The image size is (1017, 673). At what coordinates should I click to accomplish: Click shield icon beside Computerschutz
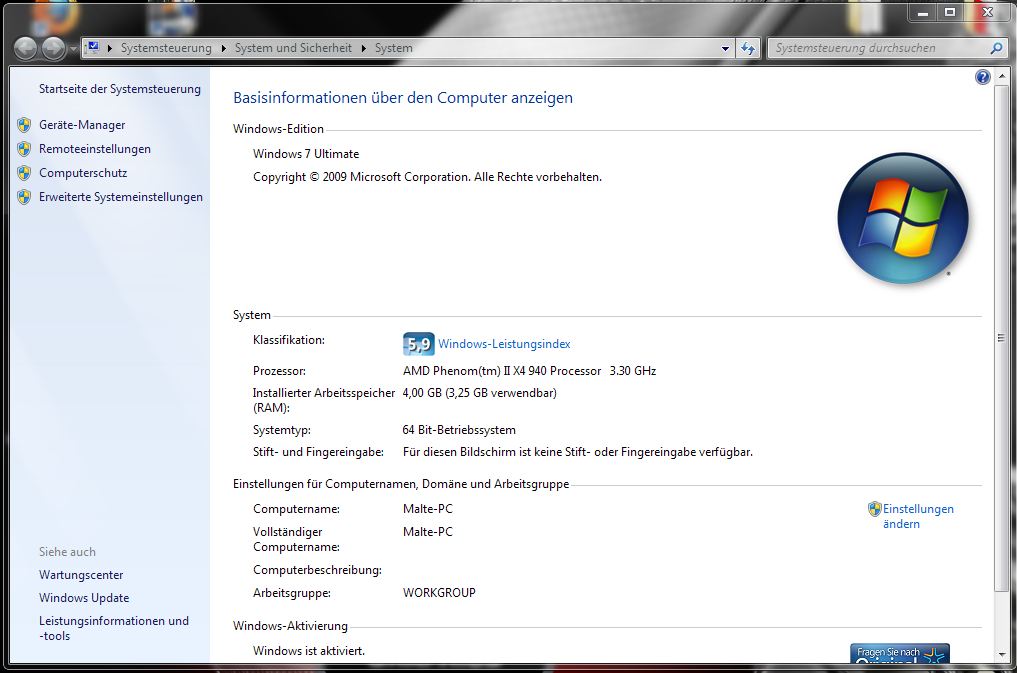(24, 173)
